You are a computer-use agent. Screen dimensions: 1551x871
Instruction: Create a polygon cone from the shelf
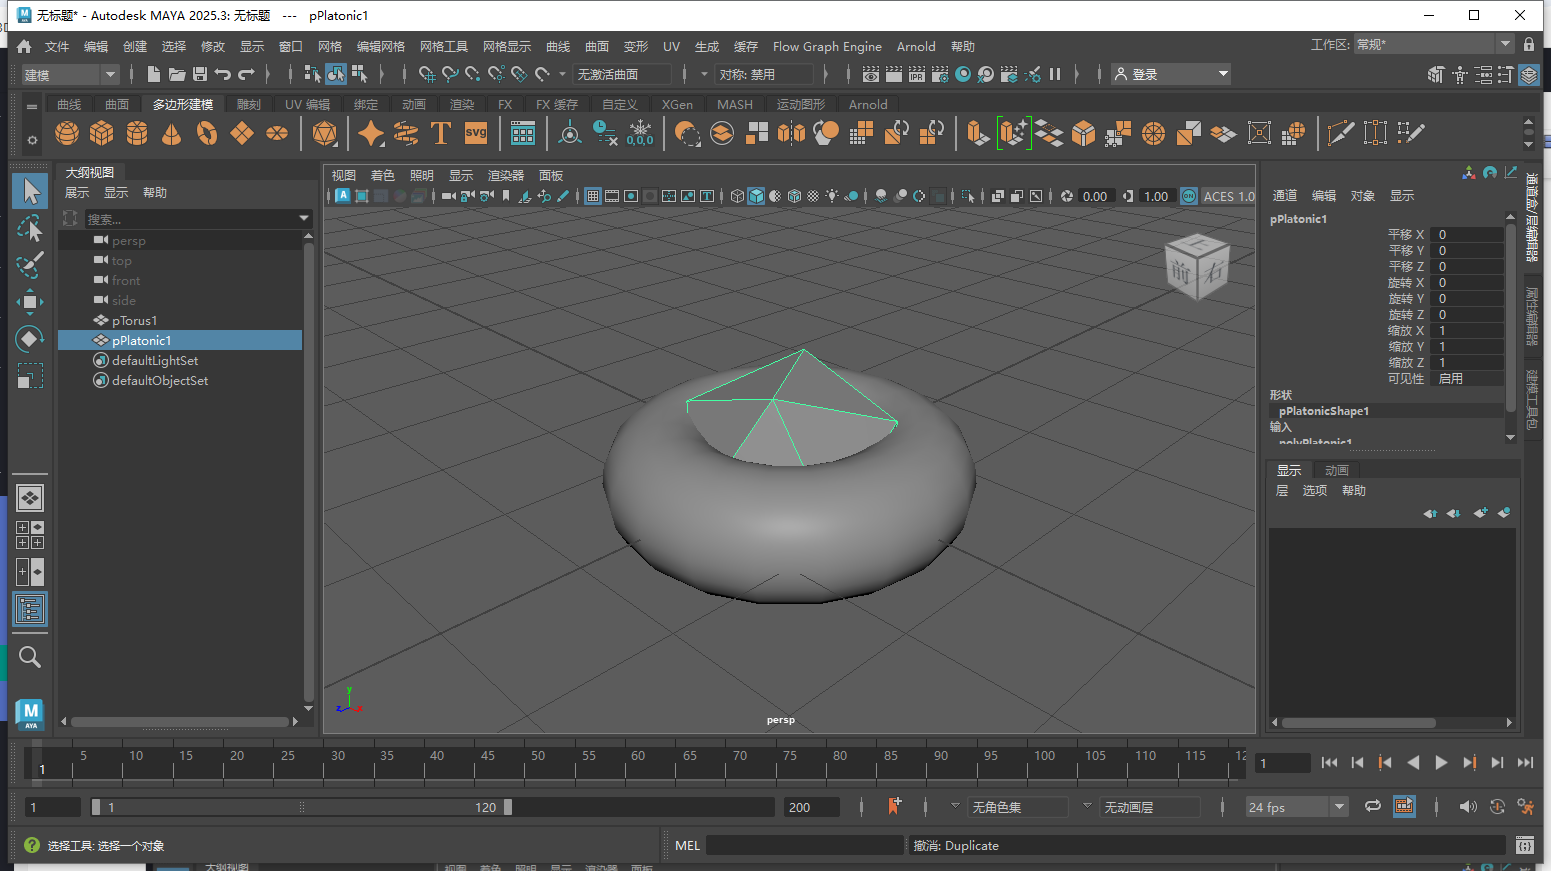pyautogui.click(x=172, y=133)
